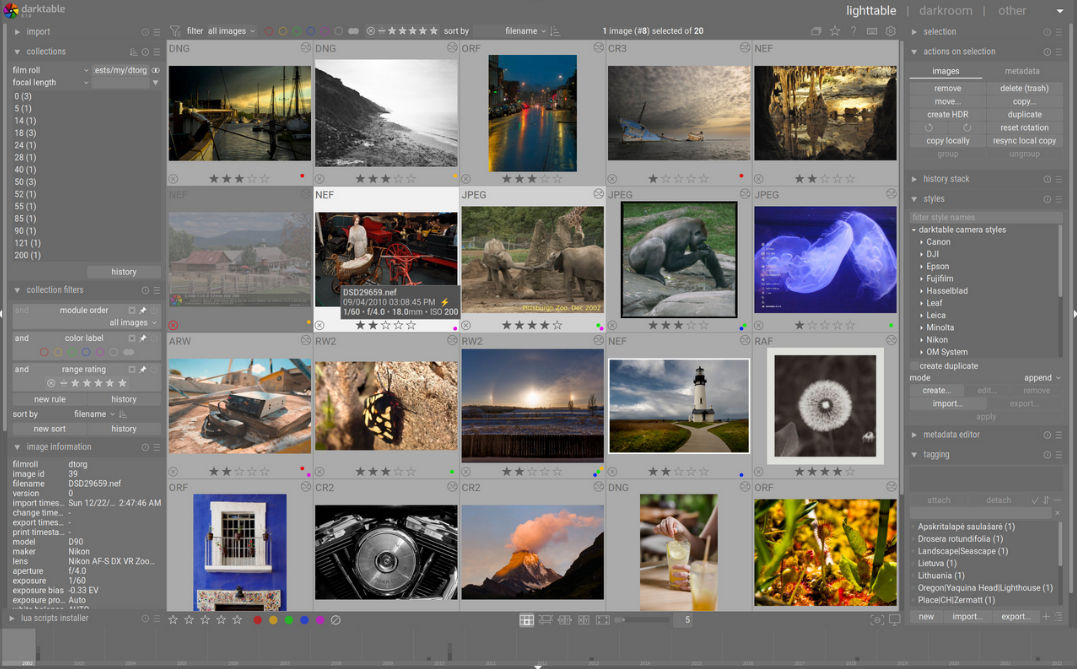Screen dimensions: 1077x669
Task: Enable the create duplicate checkbox
Action: click(915, 366)
